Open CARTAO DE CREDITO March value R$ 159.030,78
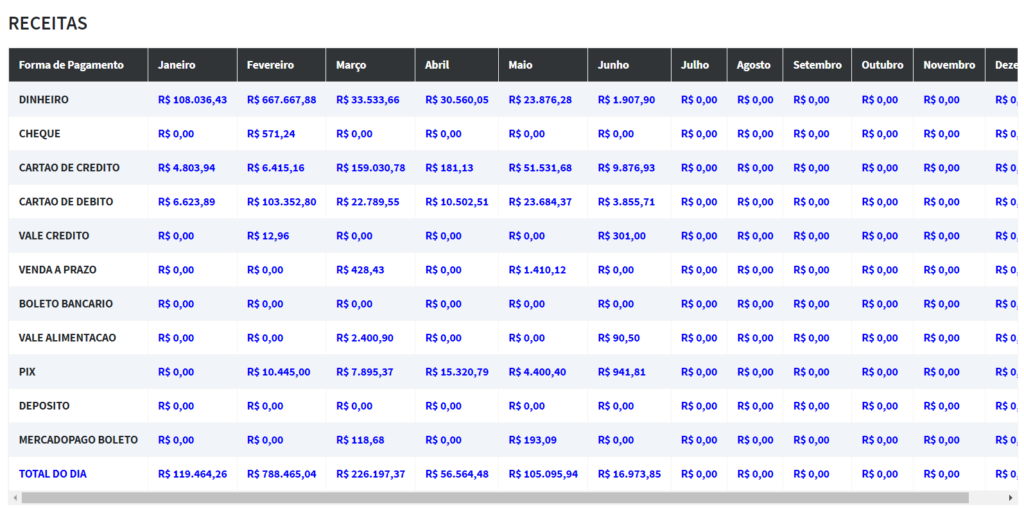 pos(370,168)
